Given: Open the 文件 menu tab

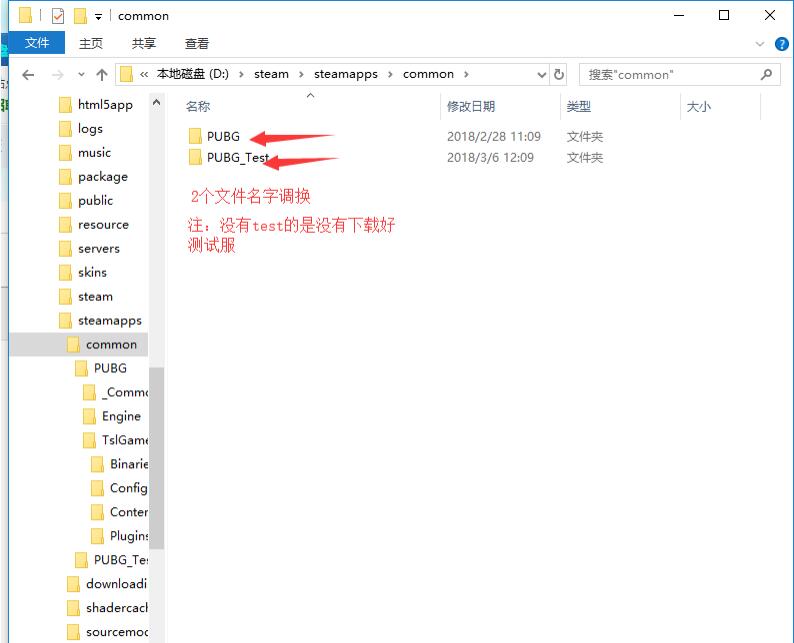Looking at the screenshot, I should 37,43.
